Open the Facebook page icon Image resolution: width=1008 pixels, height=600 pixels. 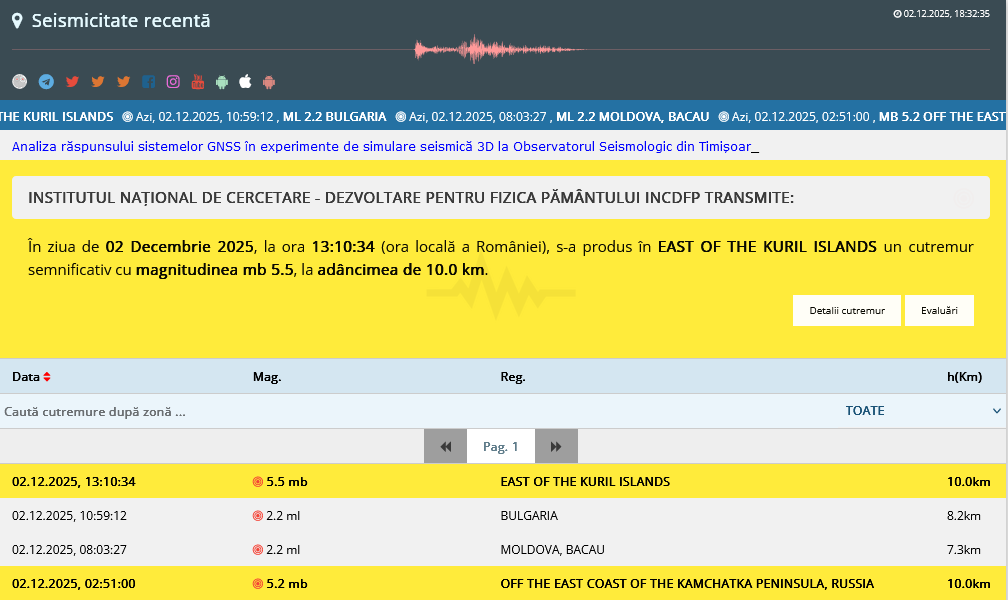pos(148,82)
